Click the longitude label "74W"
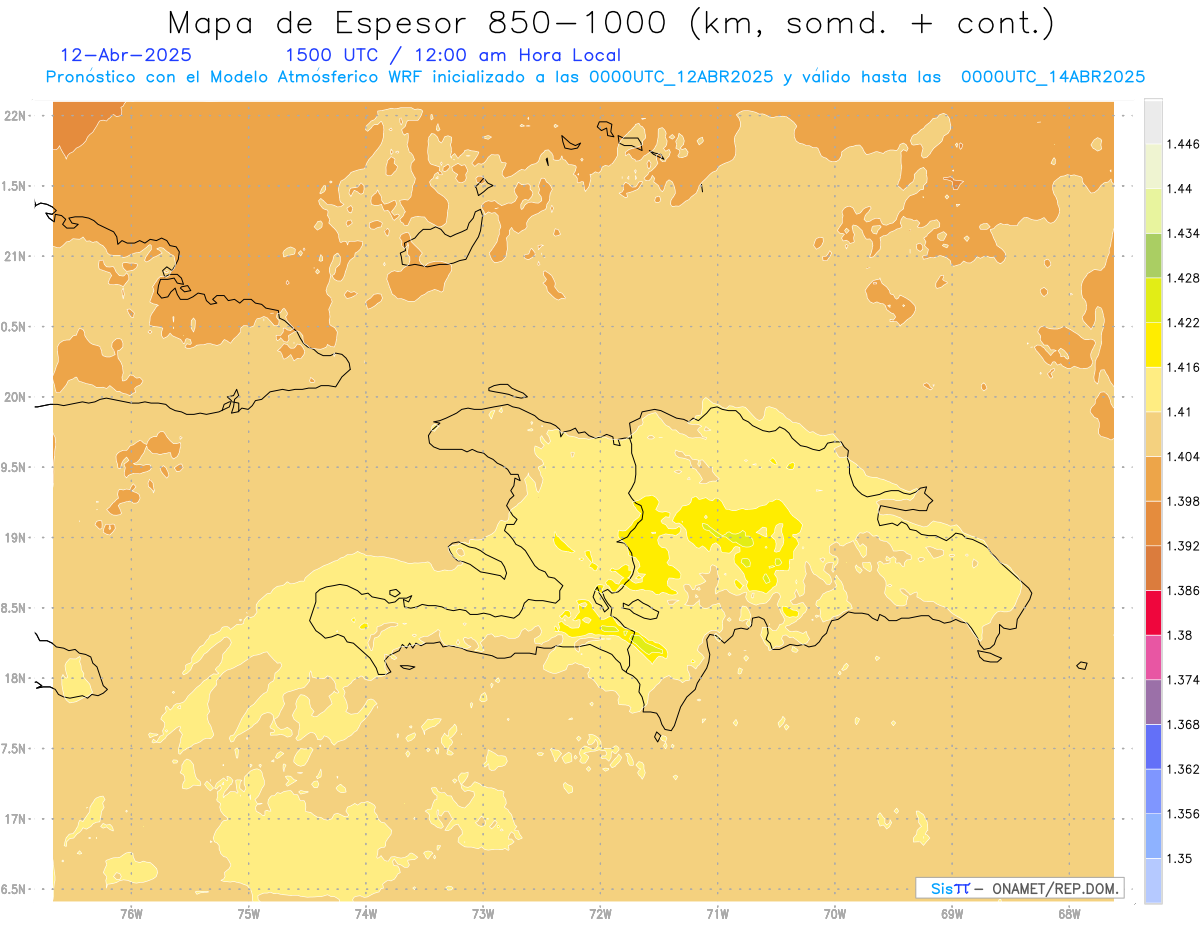This screenshot has width=1200, height=927. click(x=366, y=914)
